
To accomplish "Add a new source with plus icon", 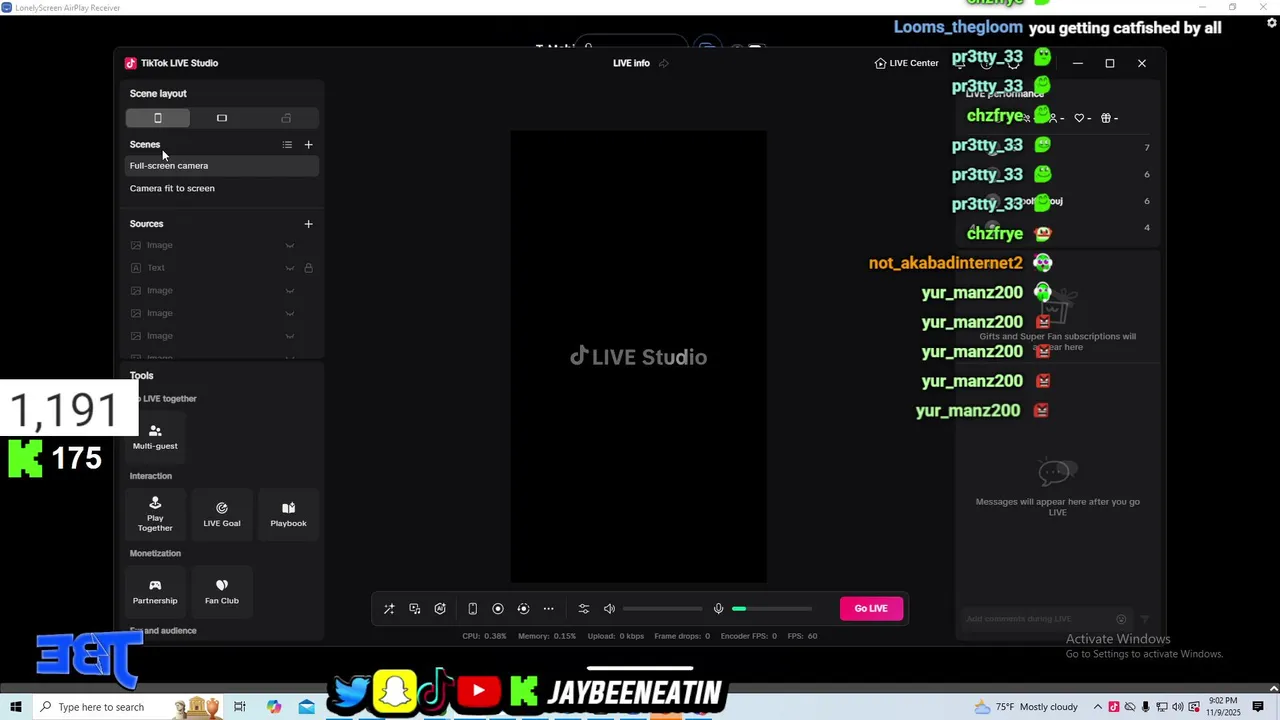I will pyautogui.click(x=308, y=224).
